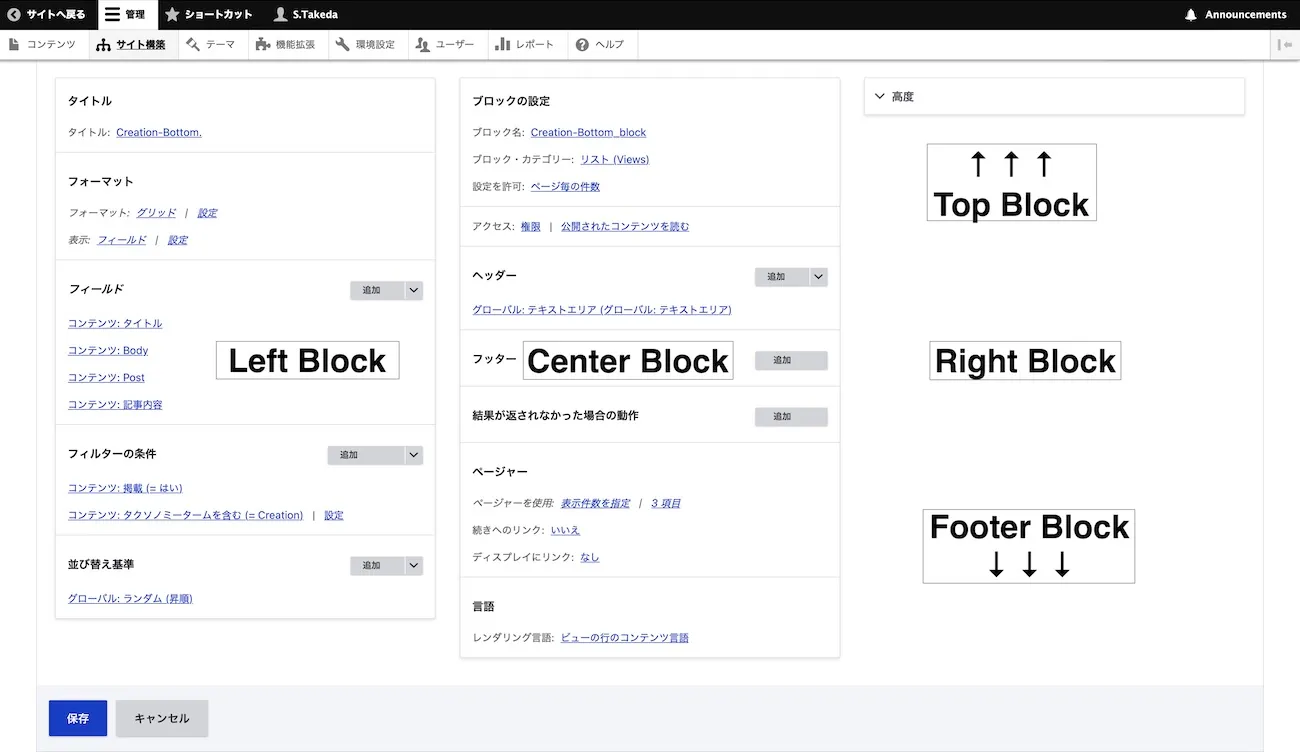Expand the 高度 section
This screenshot has width=1300, height=752.
click(1054, 97)
